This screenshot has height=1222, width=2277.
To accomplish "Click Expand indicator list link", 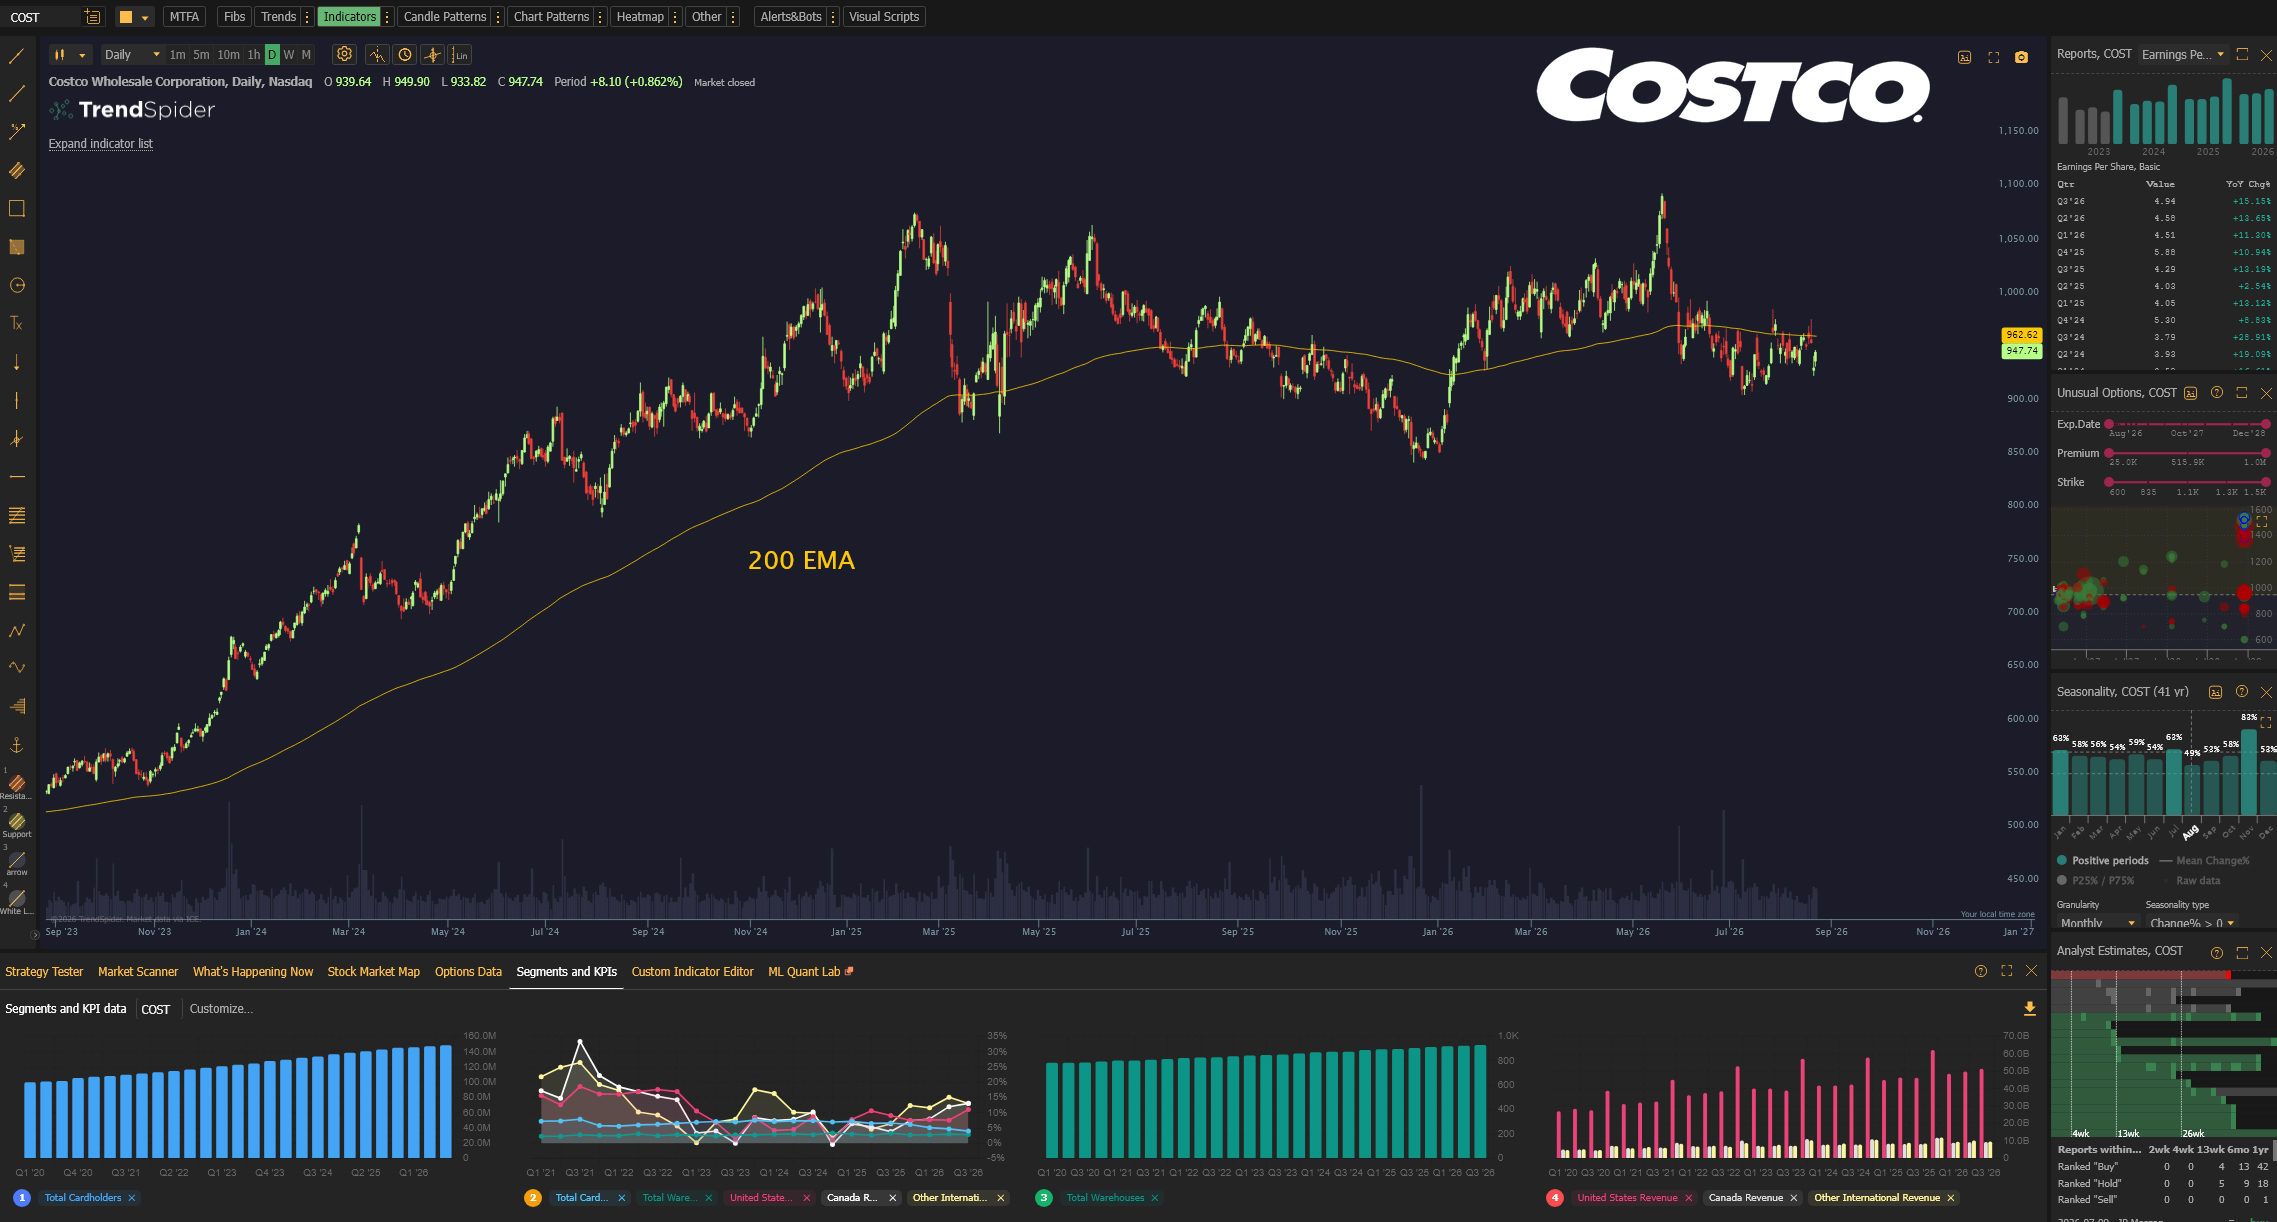I will [101, 144].
